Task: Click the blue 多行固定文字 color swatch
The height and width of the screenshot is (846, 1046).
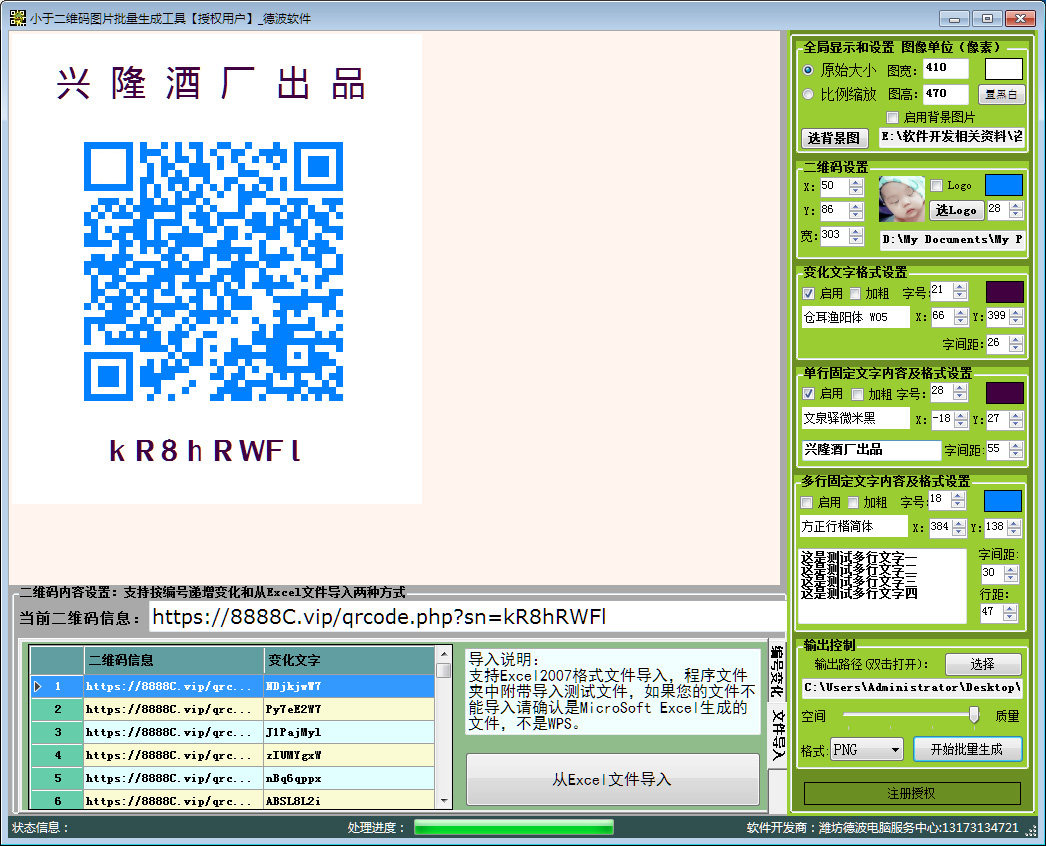Action: pyautogui.click(x=1003, y=501)
